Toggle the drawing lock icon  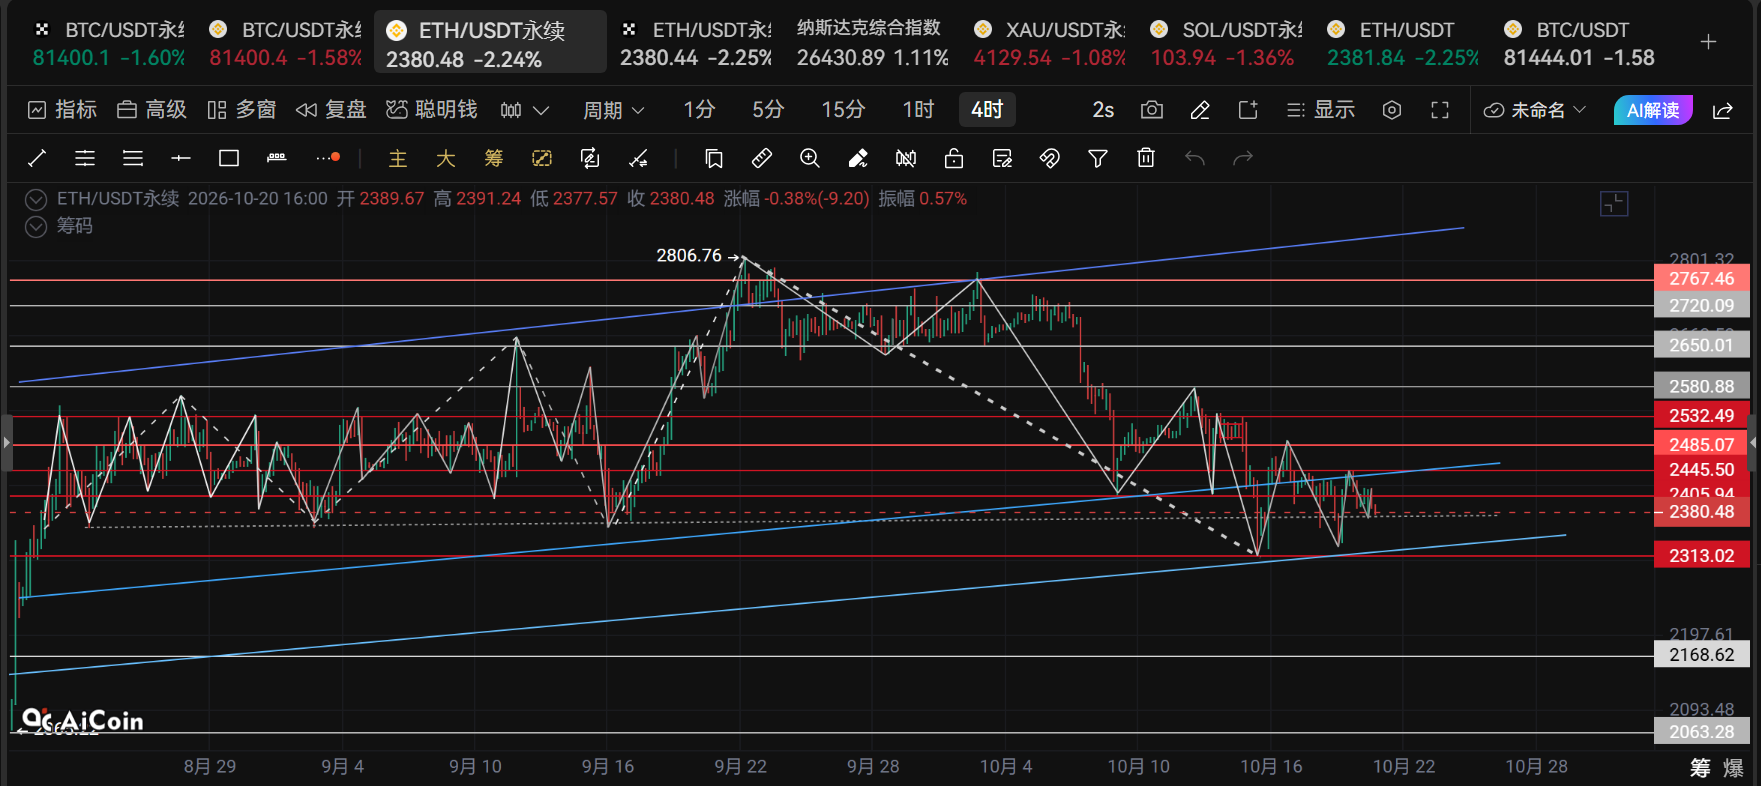954,158
